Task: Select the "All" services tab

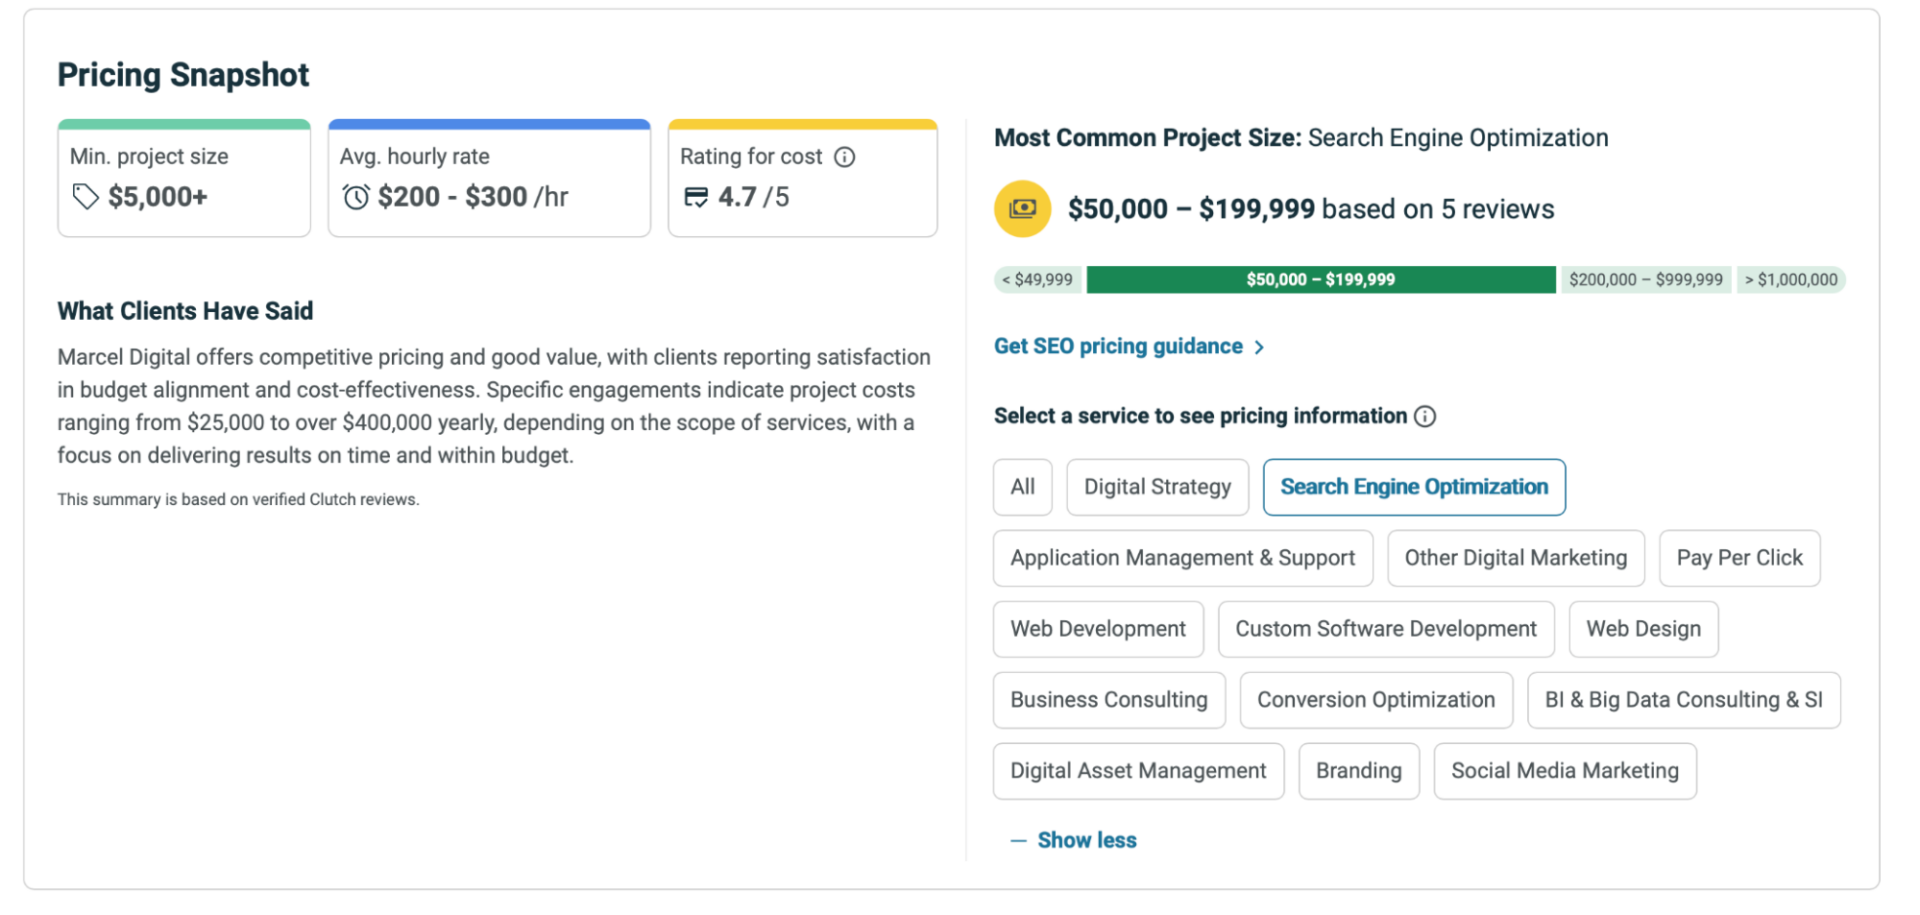Action: (x=1022, y=487)
